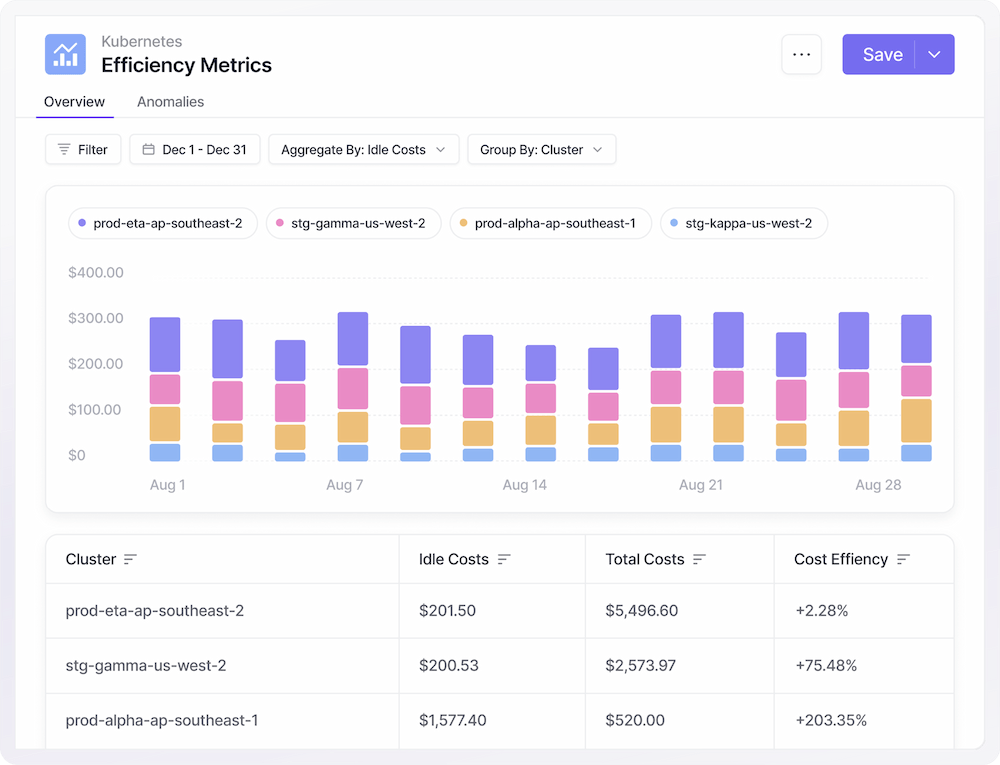Screen dimensions: 1000x765
Task: Toggle stg-kappa-us-west-2 legend series
Action: tap(743, 224)
